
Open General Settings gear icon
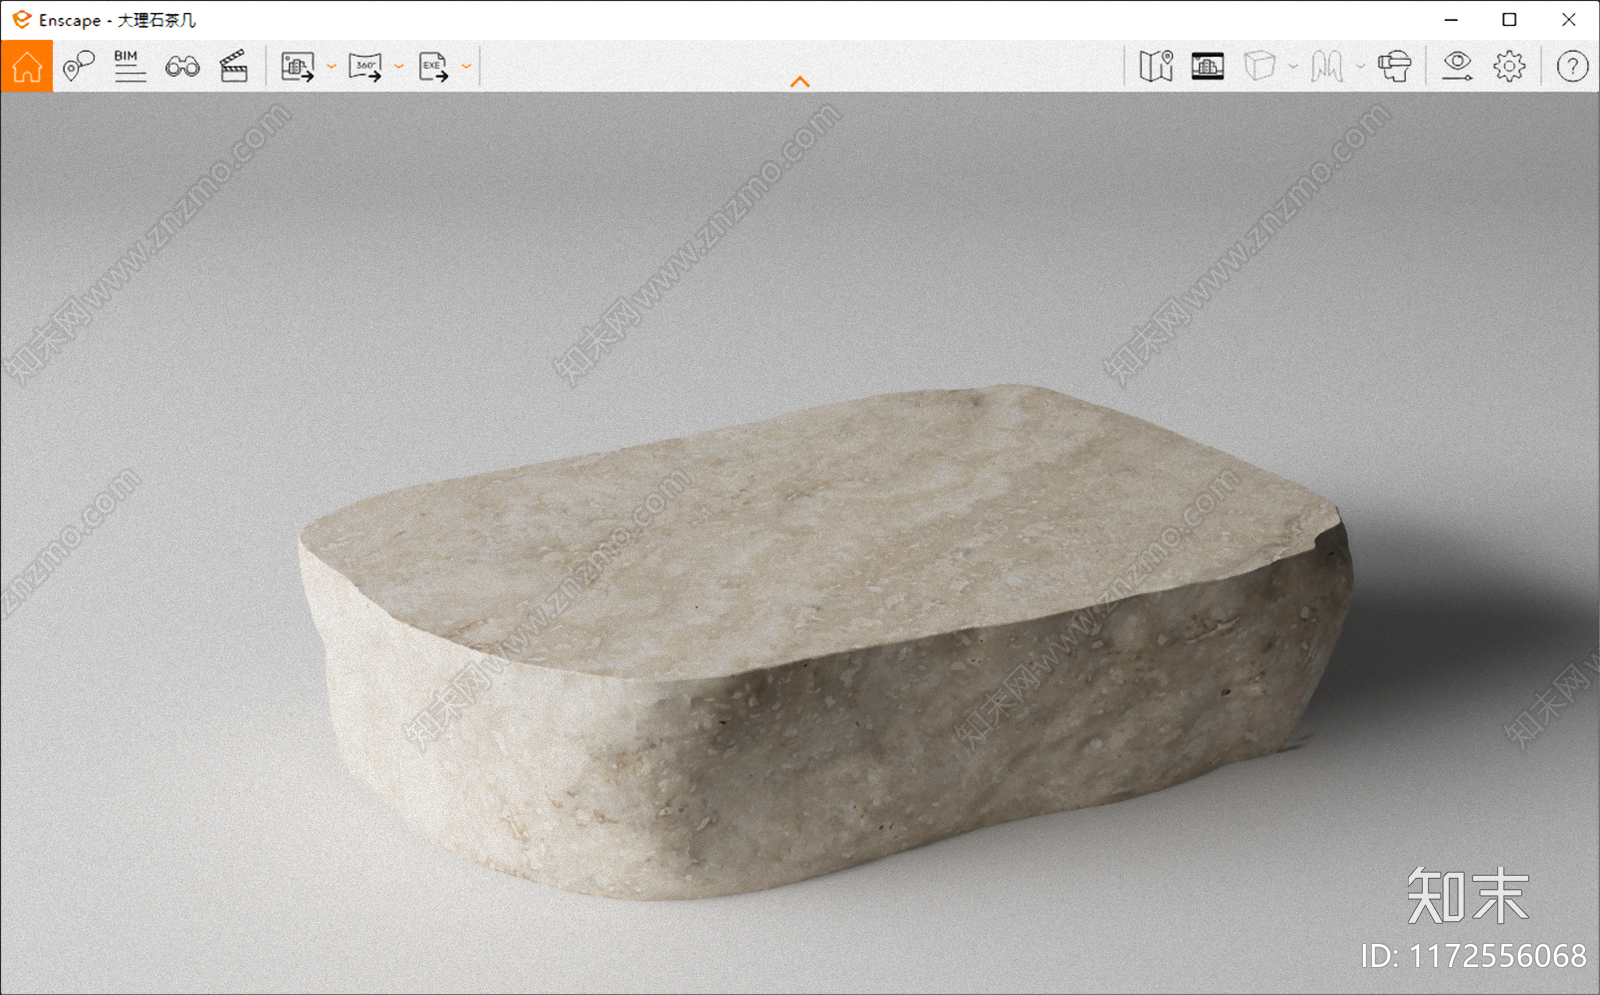pyautogui.click(x=1509, y=67)
